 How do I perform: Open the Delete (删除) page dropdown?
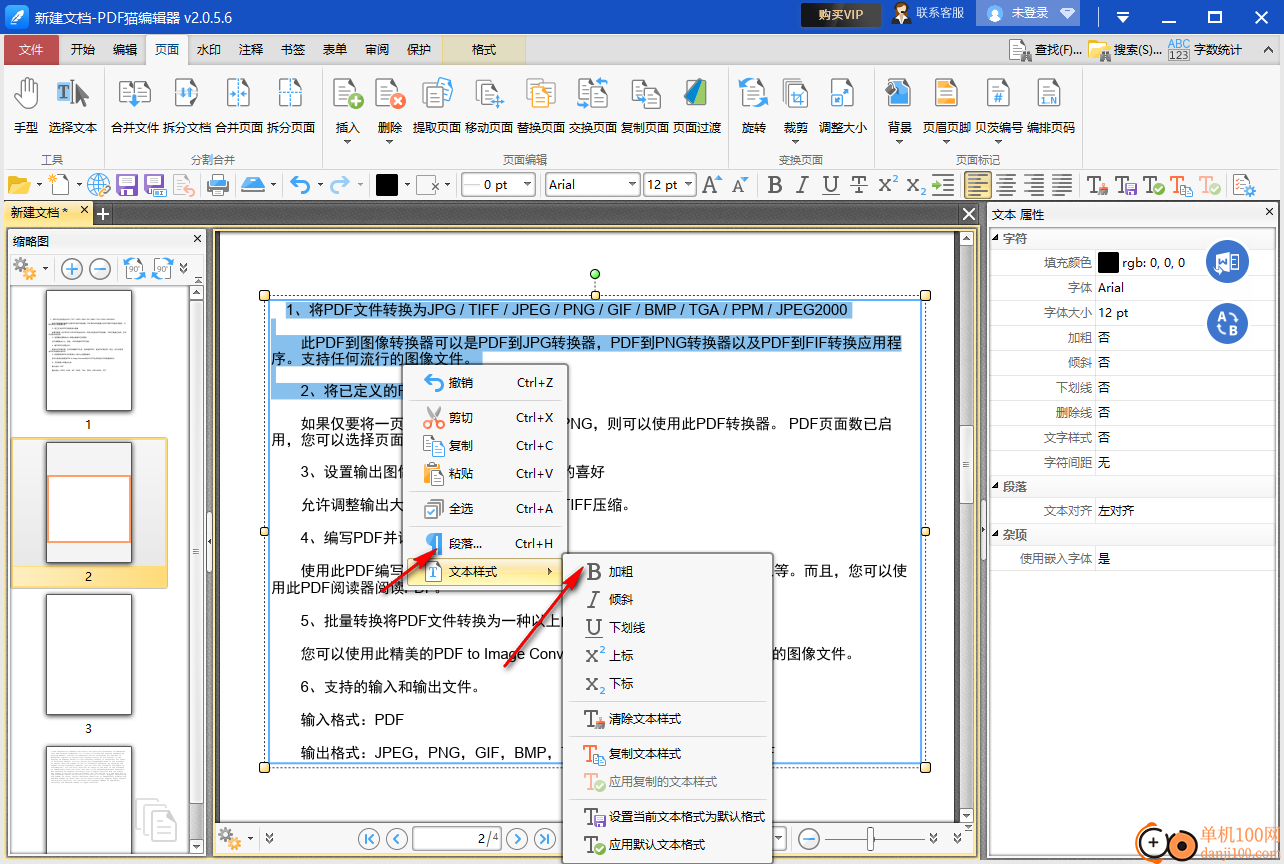390,142
